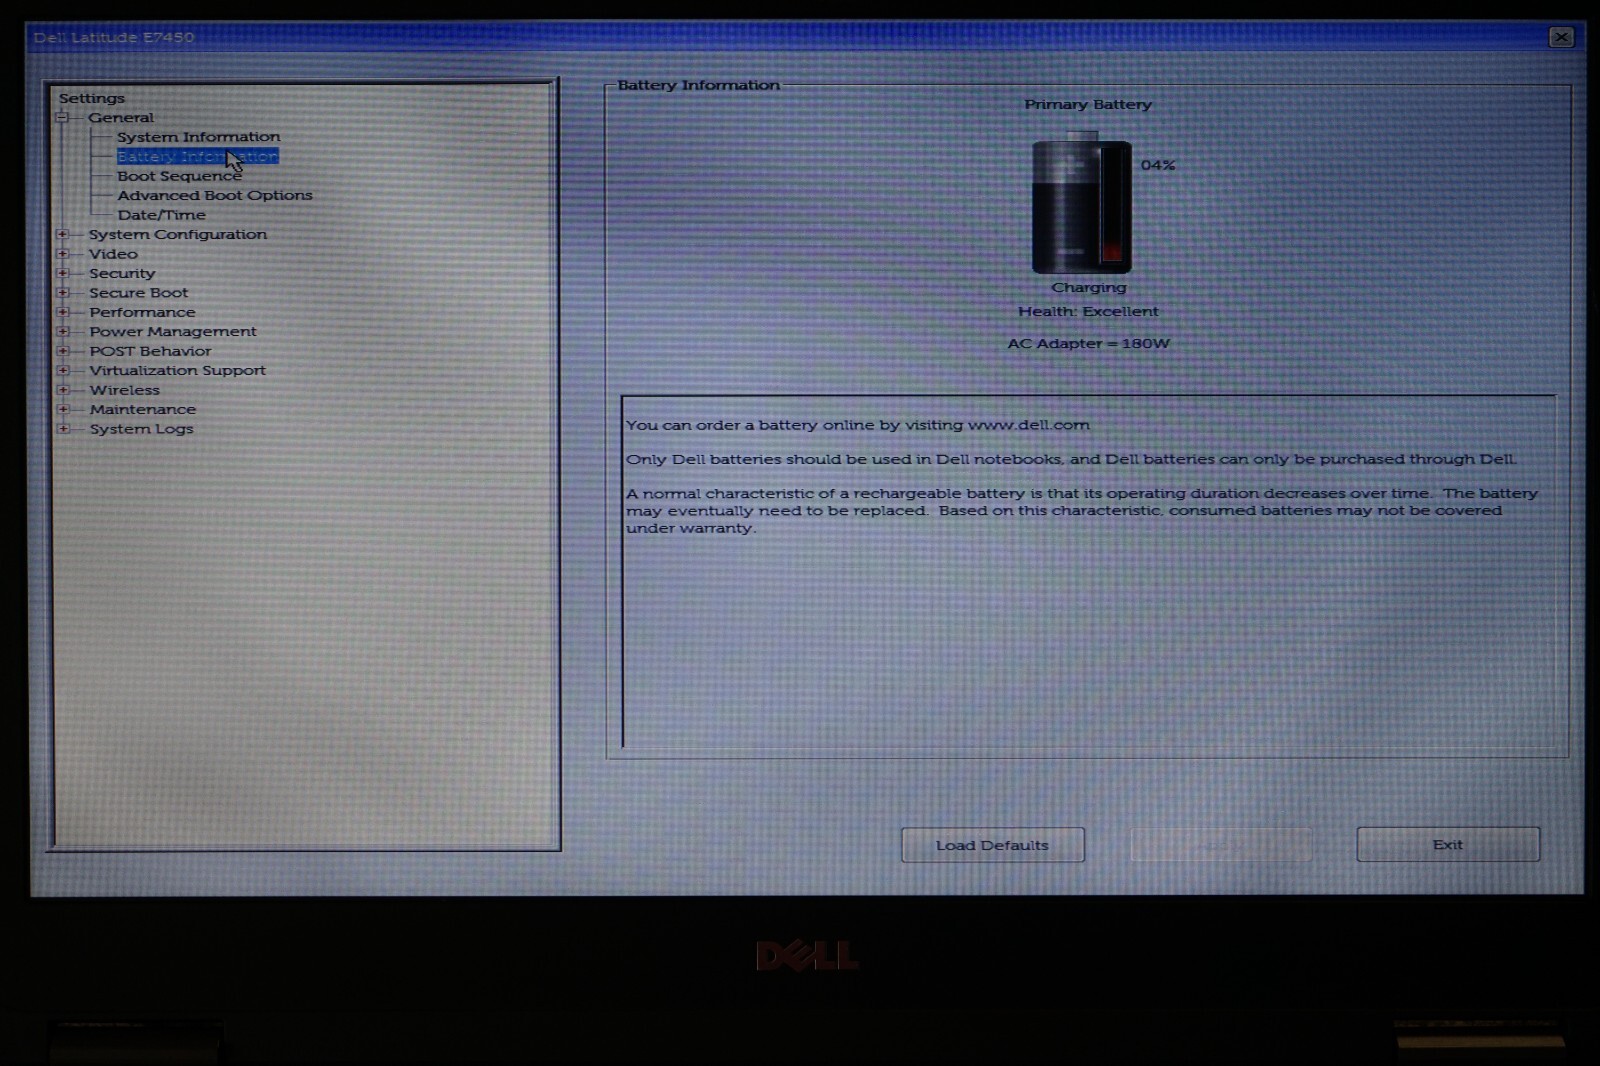The image size is (1600, 1066).
Task: Open the Date/Time settings
Action: (x=161, y=215)
